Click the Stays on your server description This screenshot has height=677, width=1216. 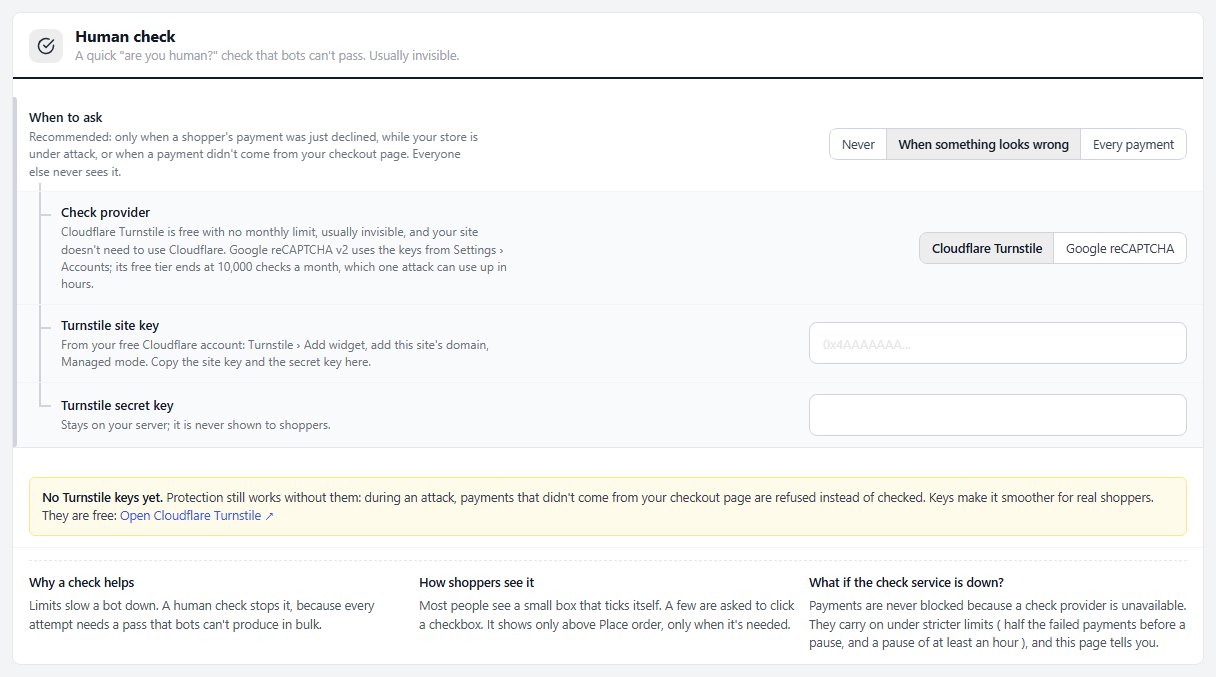pyautogui.click(x=196, y=425)
